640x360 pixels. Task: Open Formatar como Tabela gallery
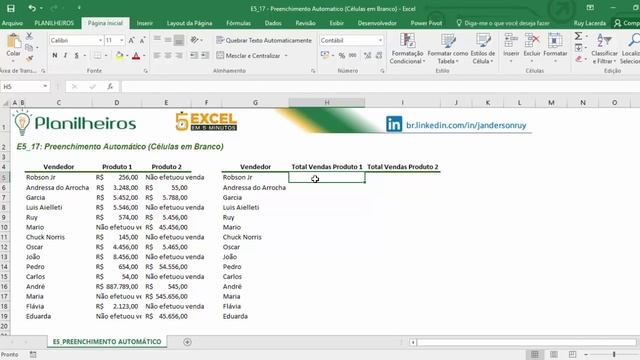(448, 49)
